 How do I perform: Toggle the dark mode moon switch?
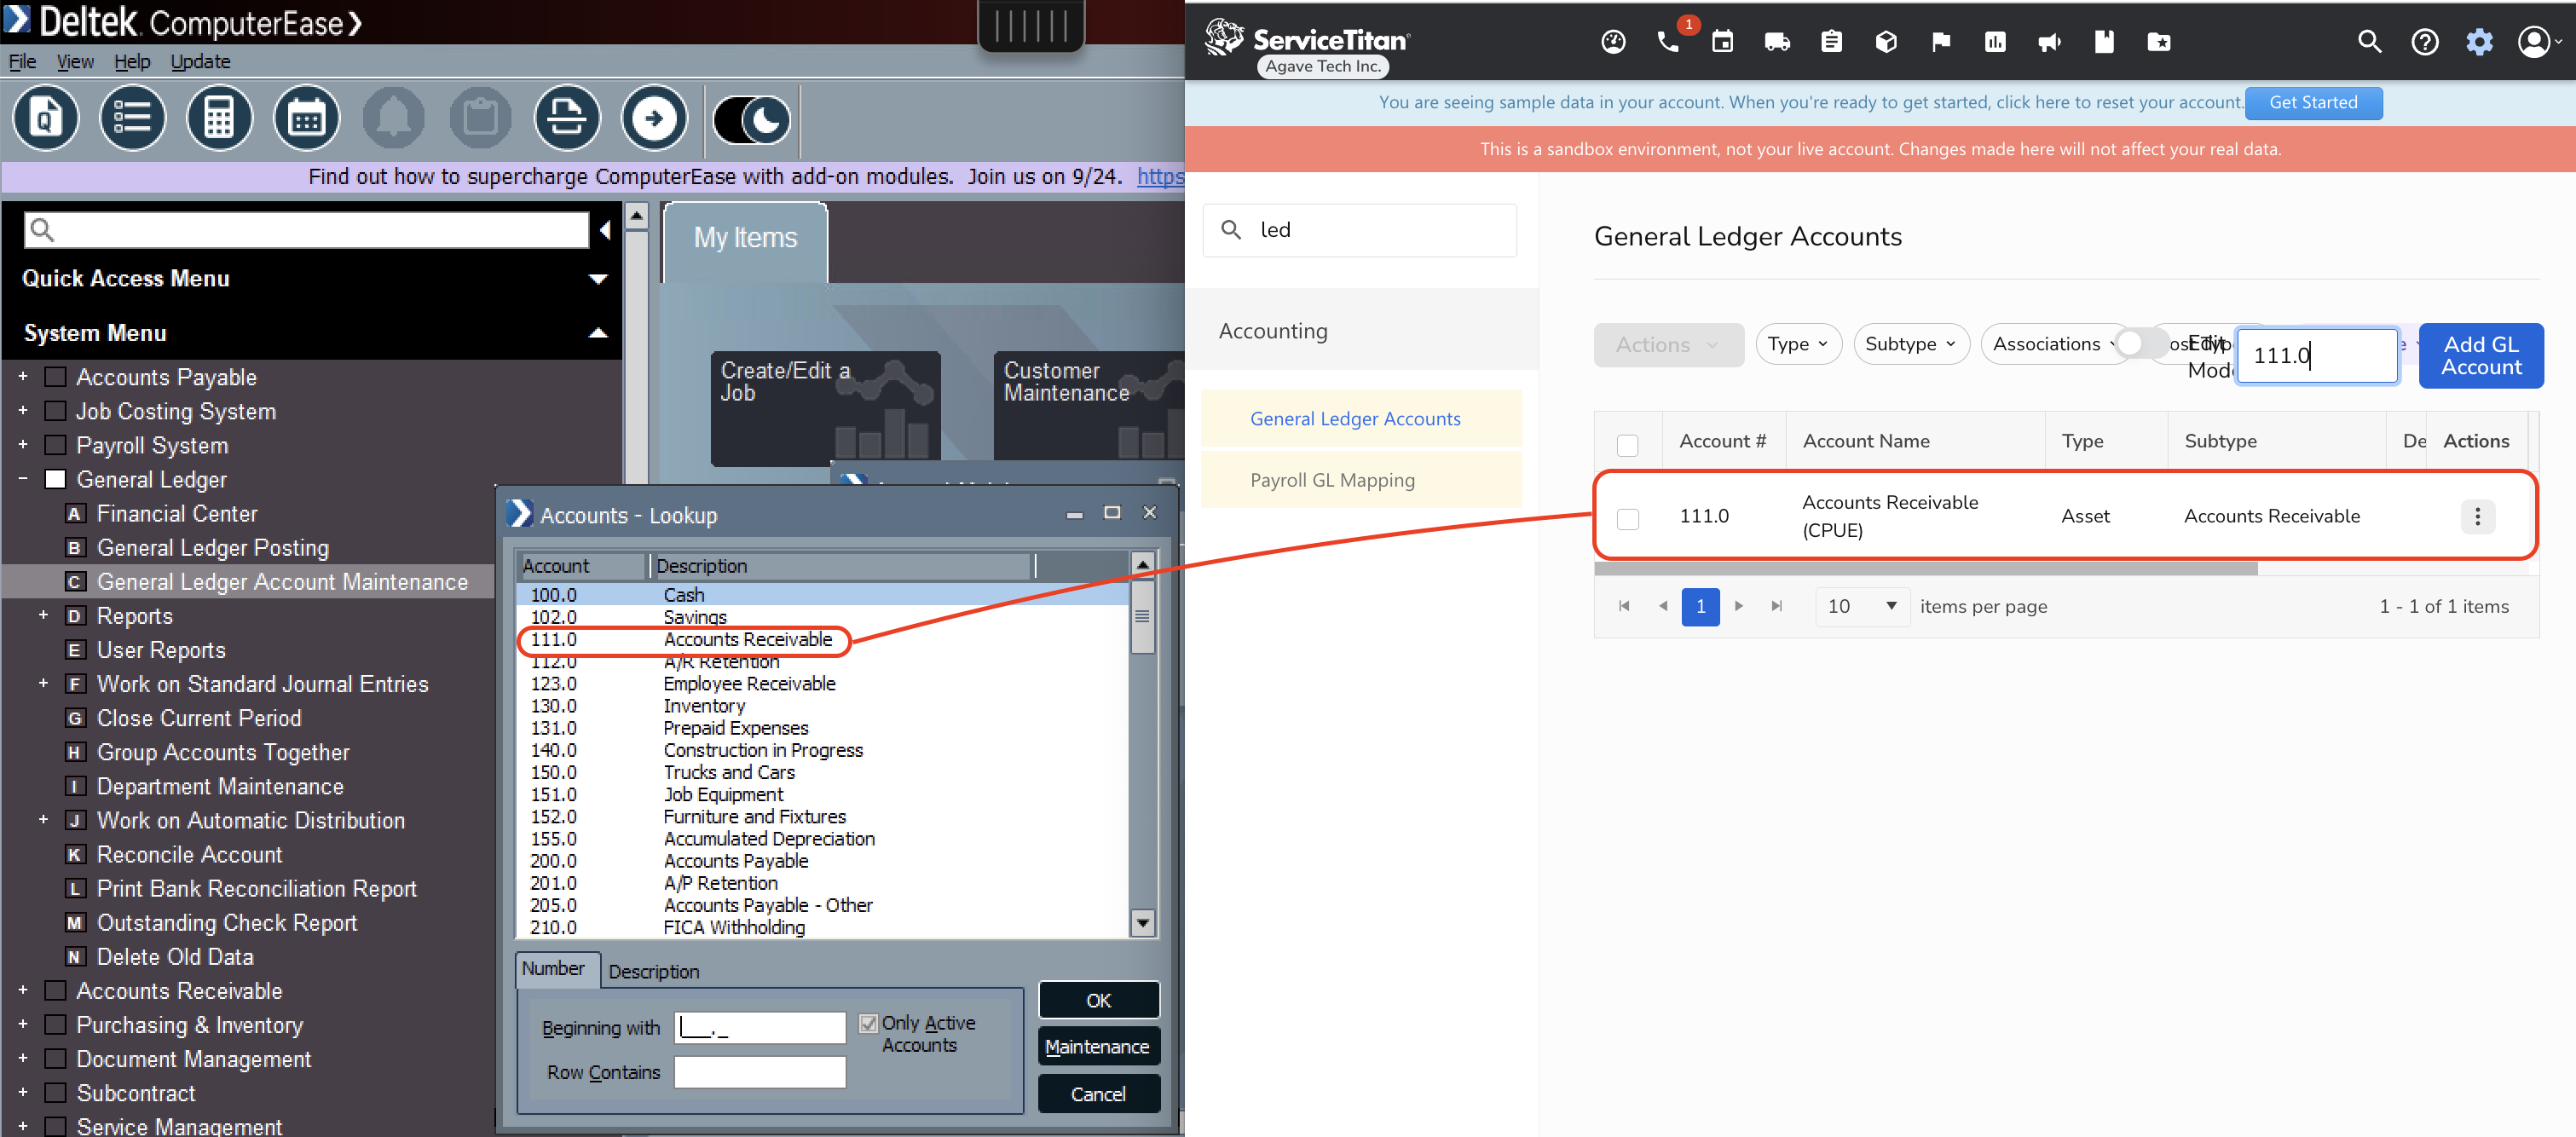752,121
